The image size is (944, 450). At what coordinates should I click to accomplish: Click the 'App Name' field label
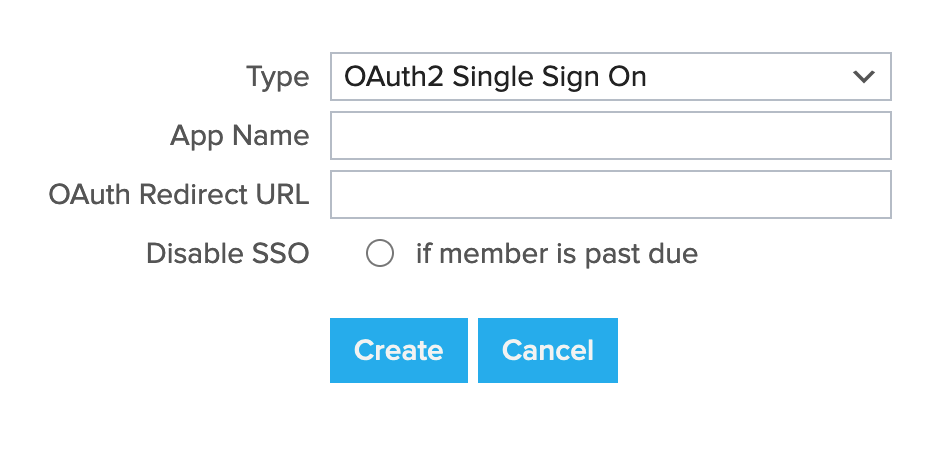(239, 136)
